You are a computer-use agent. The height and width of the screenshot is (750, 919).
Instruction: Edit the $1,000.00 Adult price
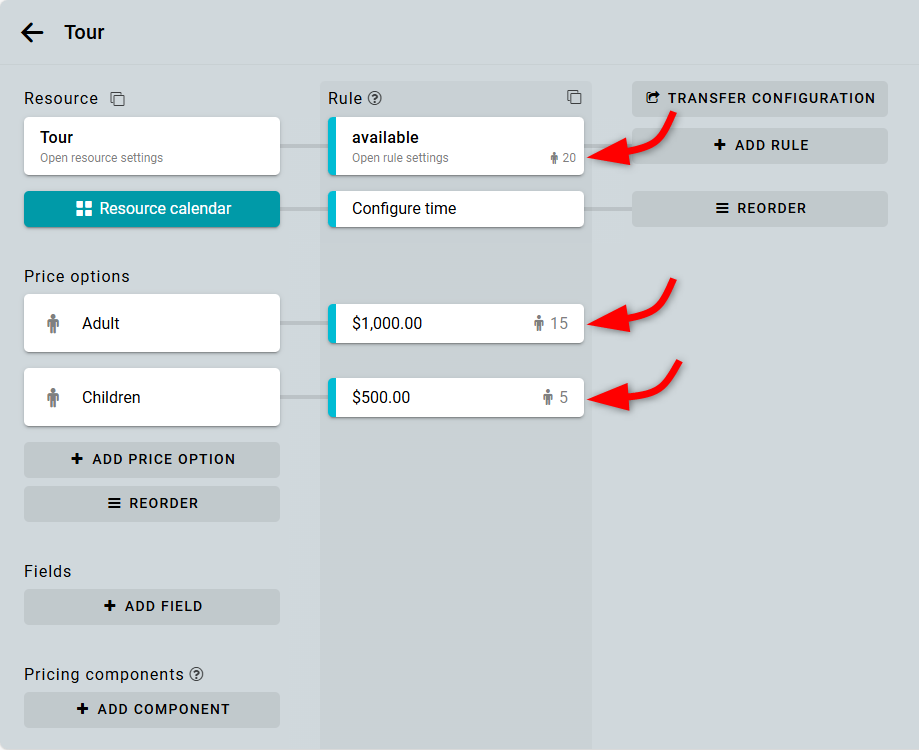[430, 323]
